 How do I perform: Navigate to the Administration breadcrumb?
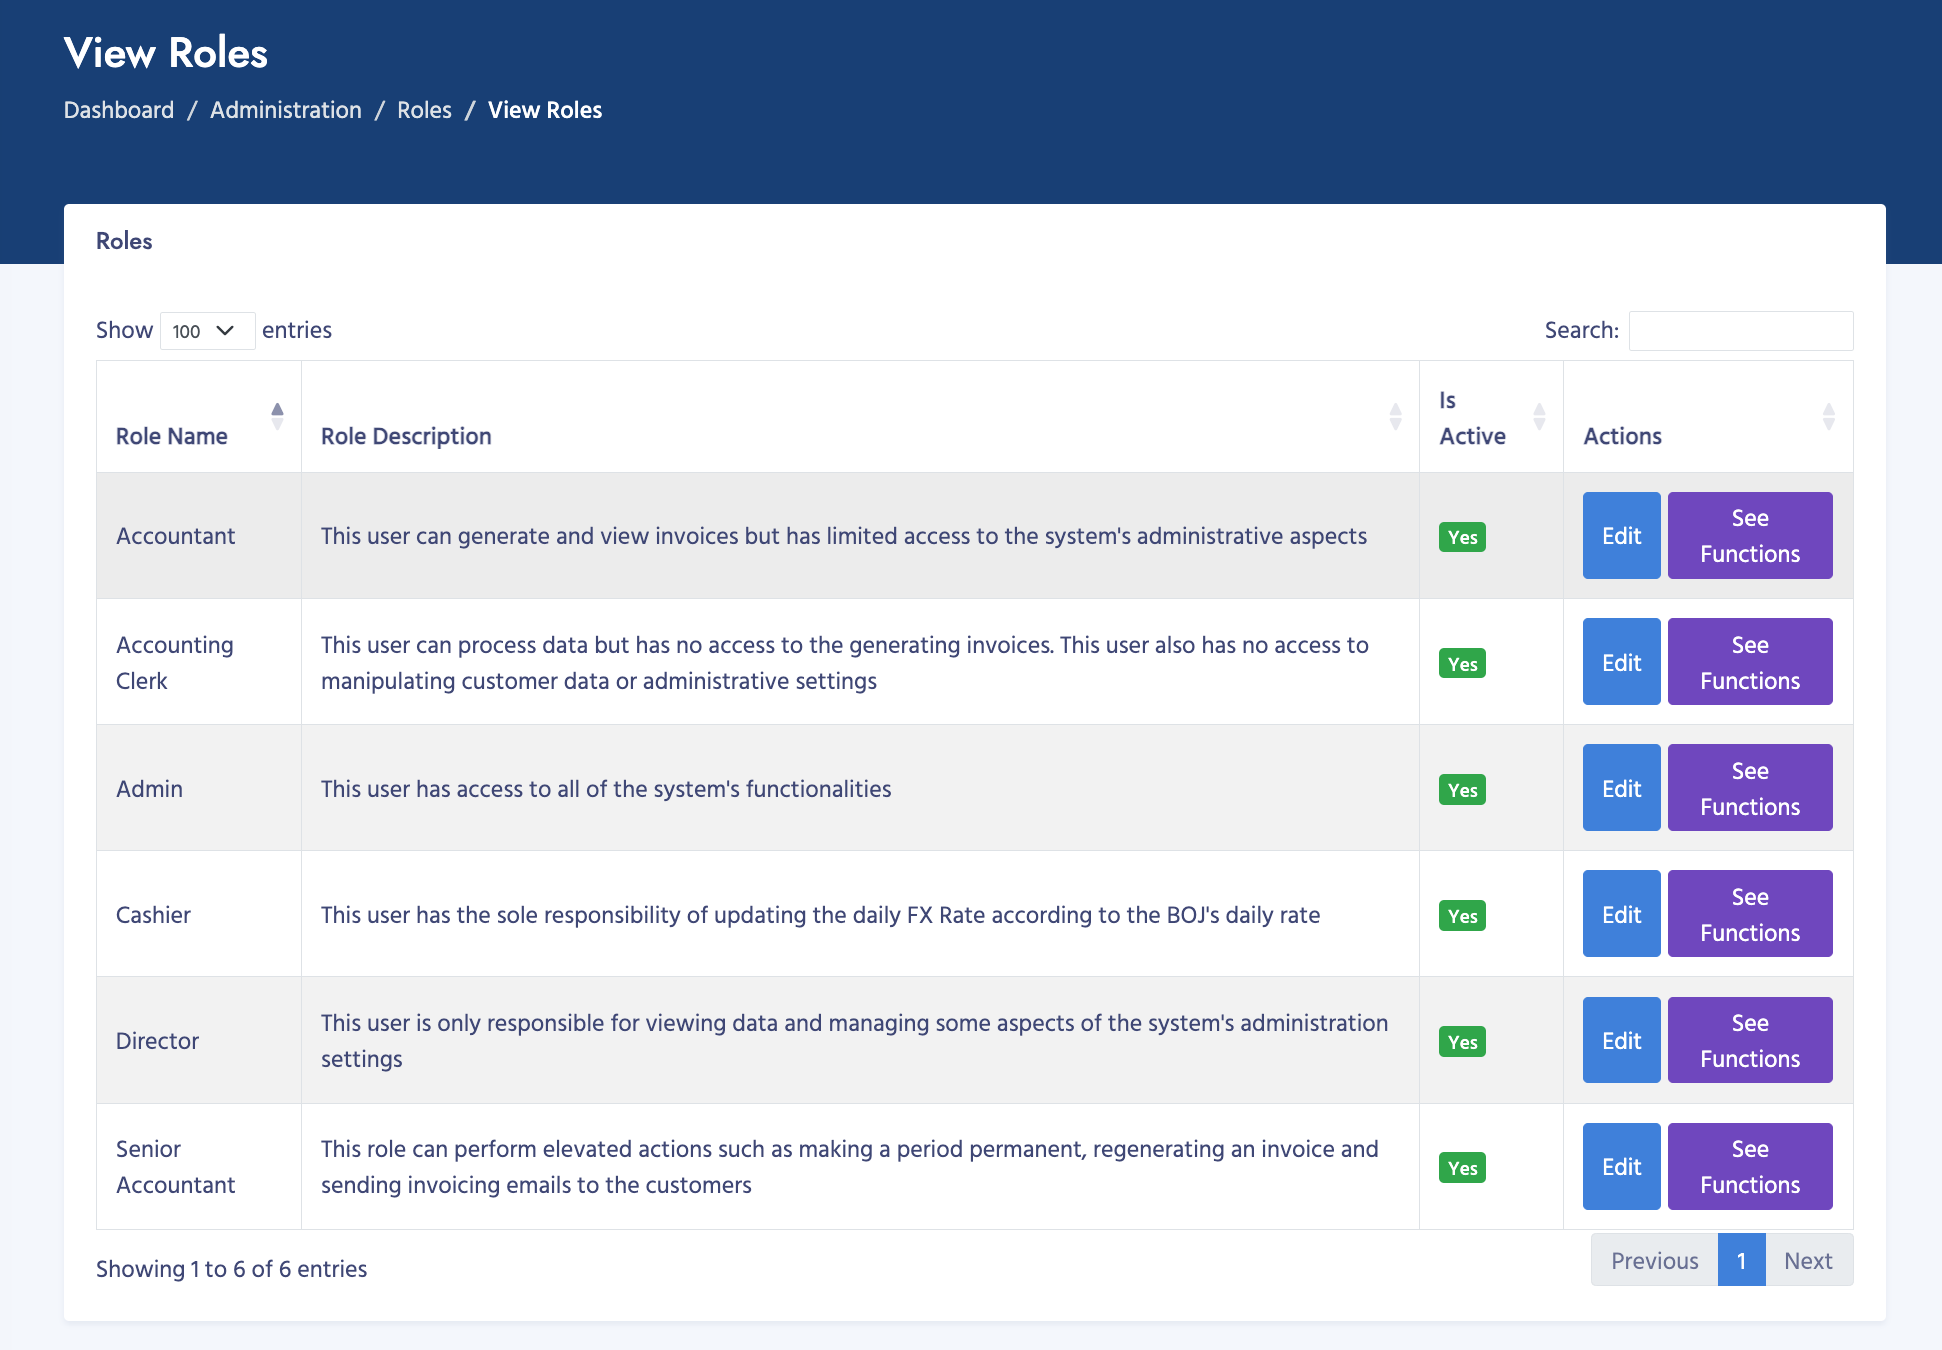point(285,110)
